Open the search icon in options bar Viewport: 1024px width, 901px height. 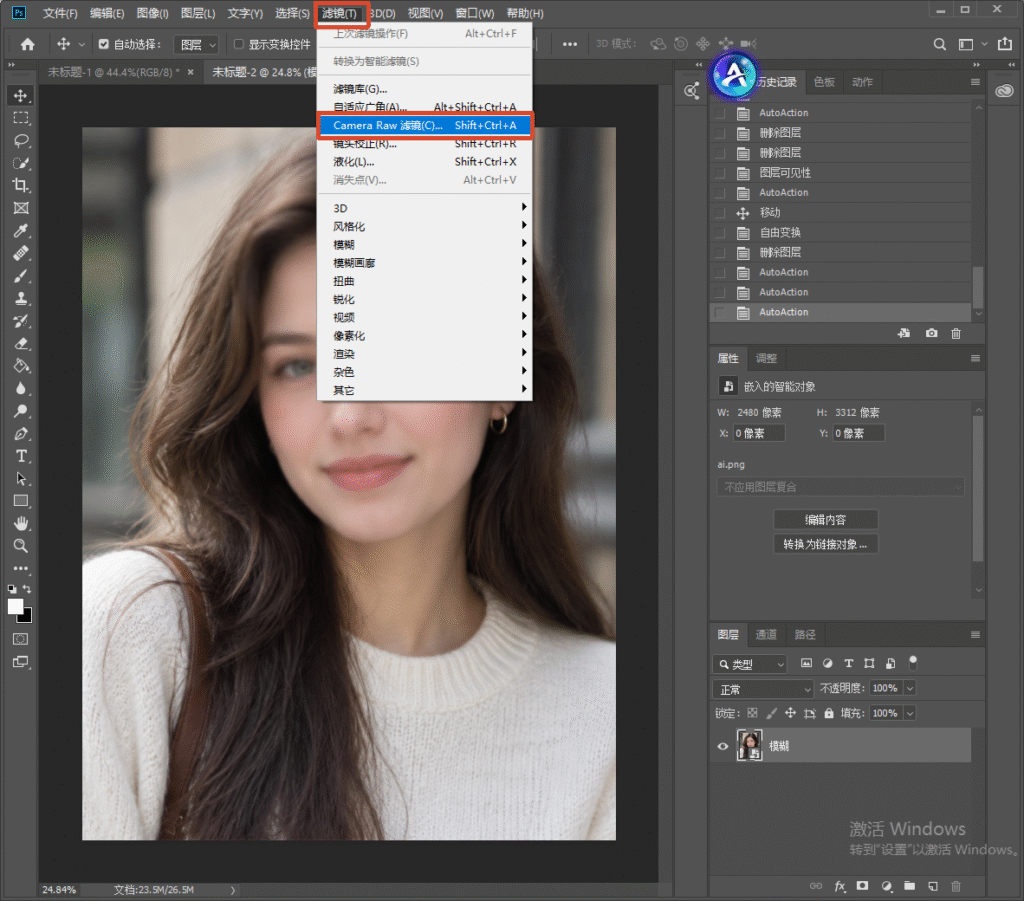(940, 44)
